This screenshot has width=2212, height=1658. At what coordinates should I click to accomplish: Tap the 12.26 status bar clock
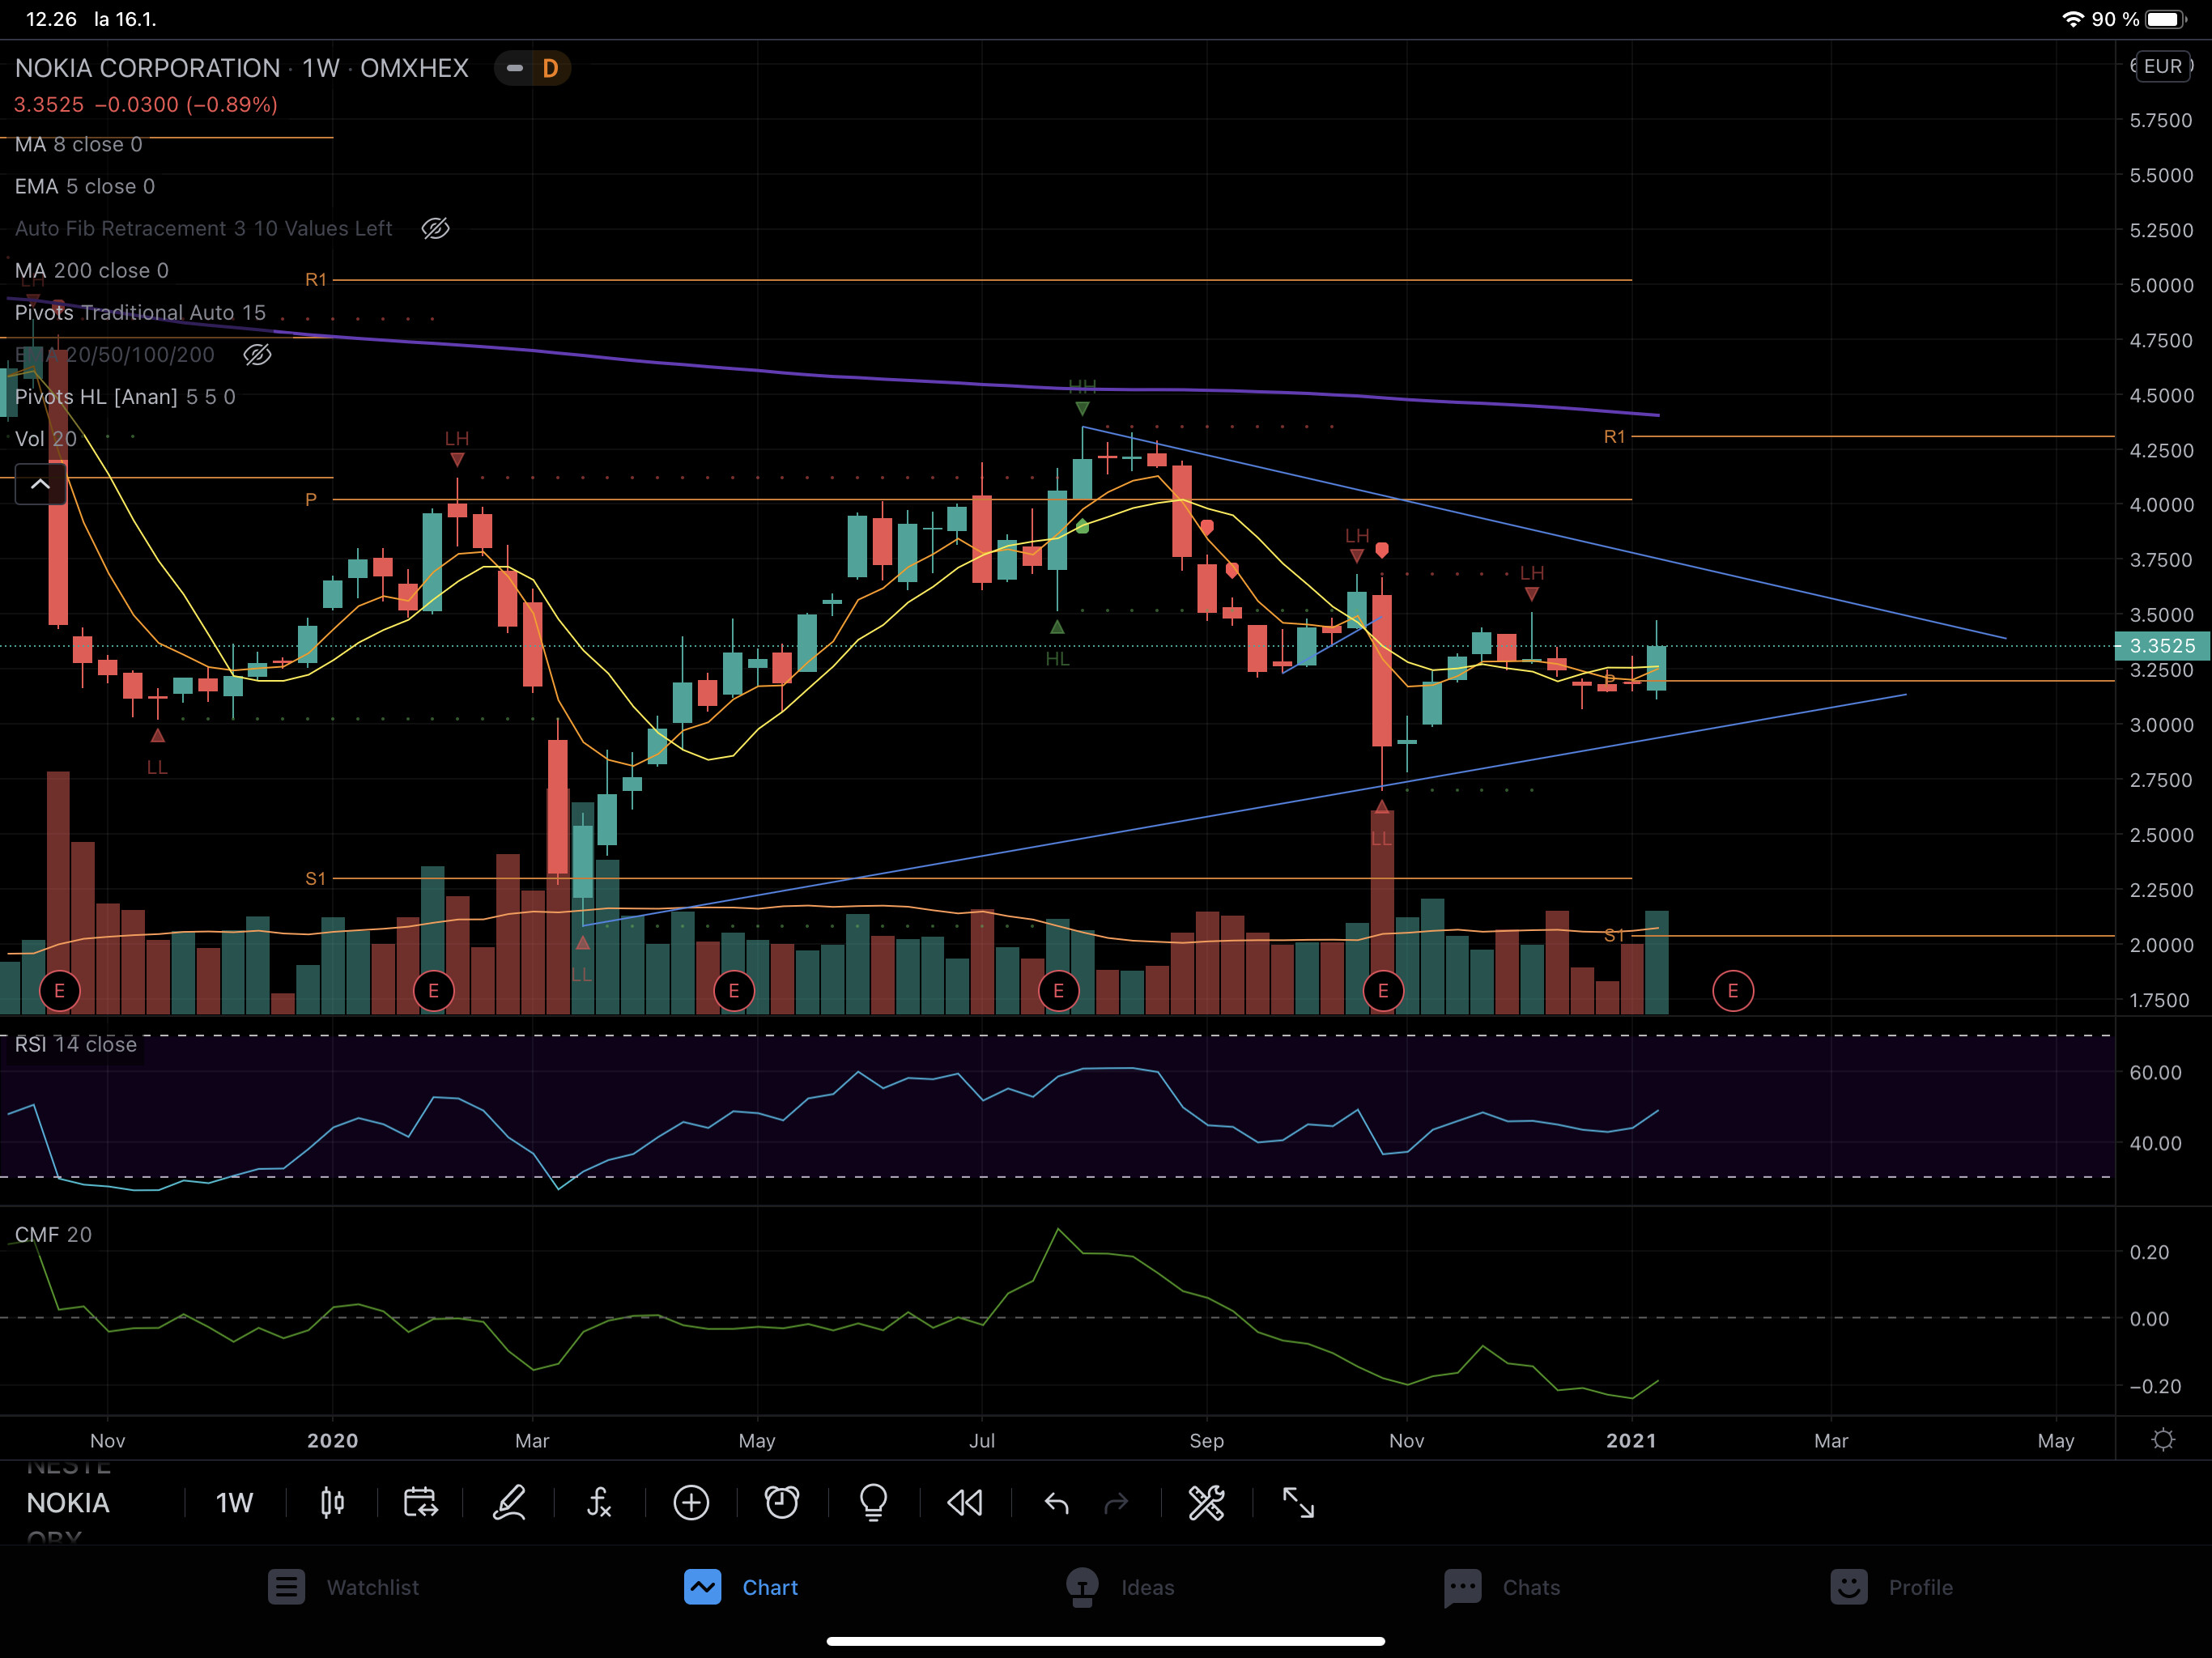click(x=51, y=19)
